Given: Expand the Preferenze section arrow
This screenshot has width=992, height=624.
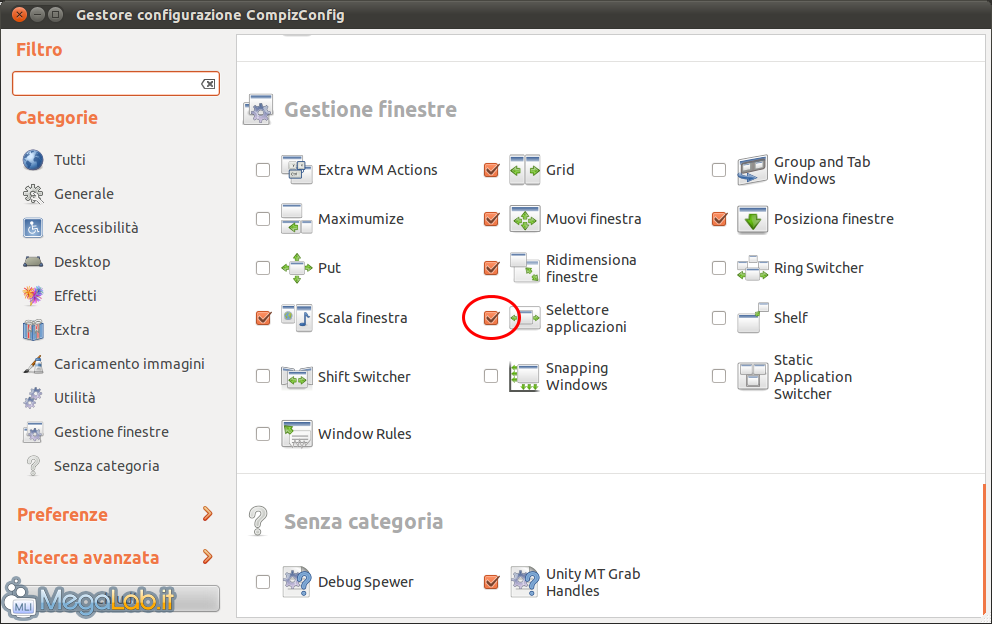Looking at the screenshot, I should 208,514.
